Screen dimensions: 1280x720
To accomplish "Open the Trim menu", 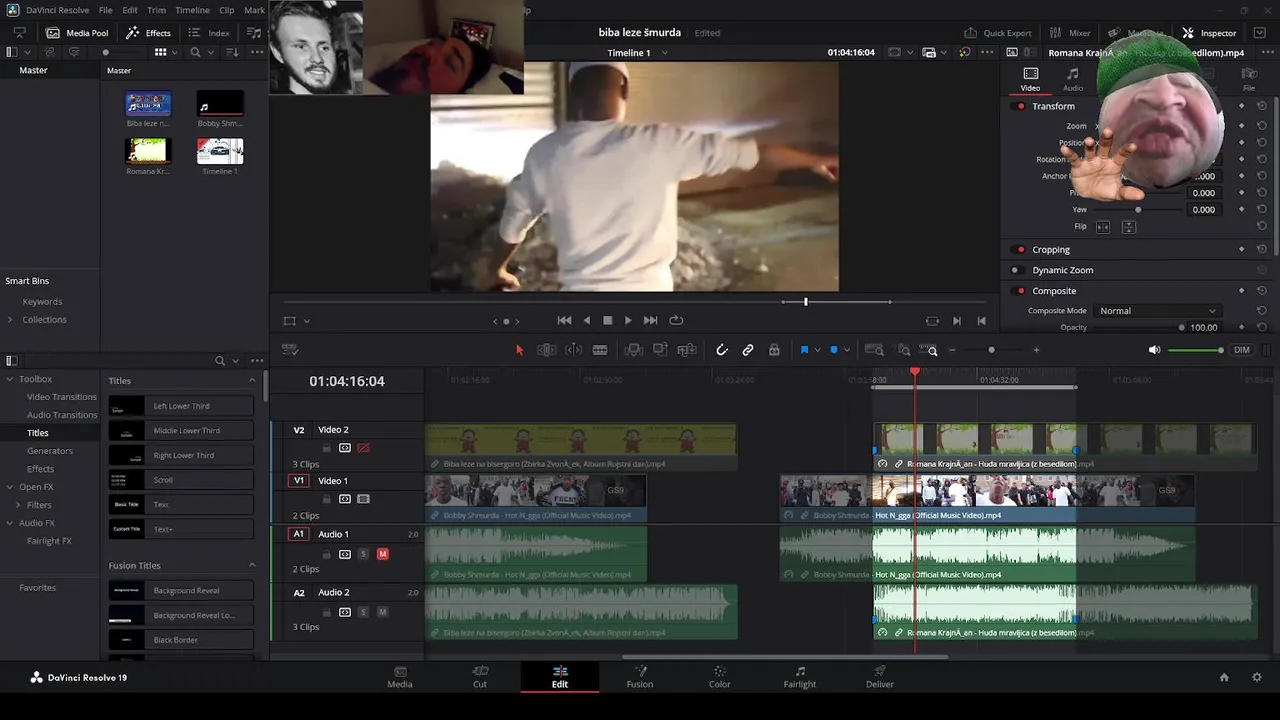I will point(157,10).
